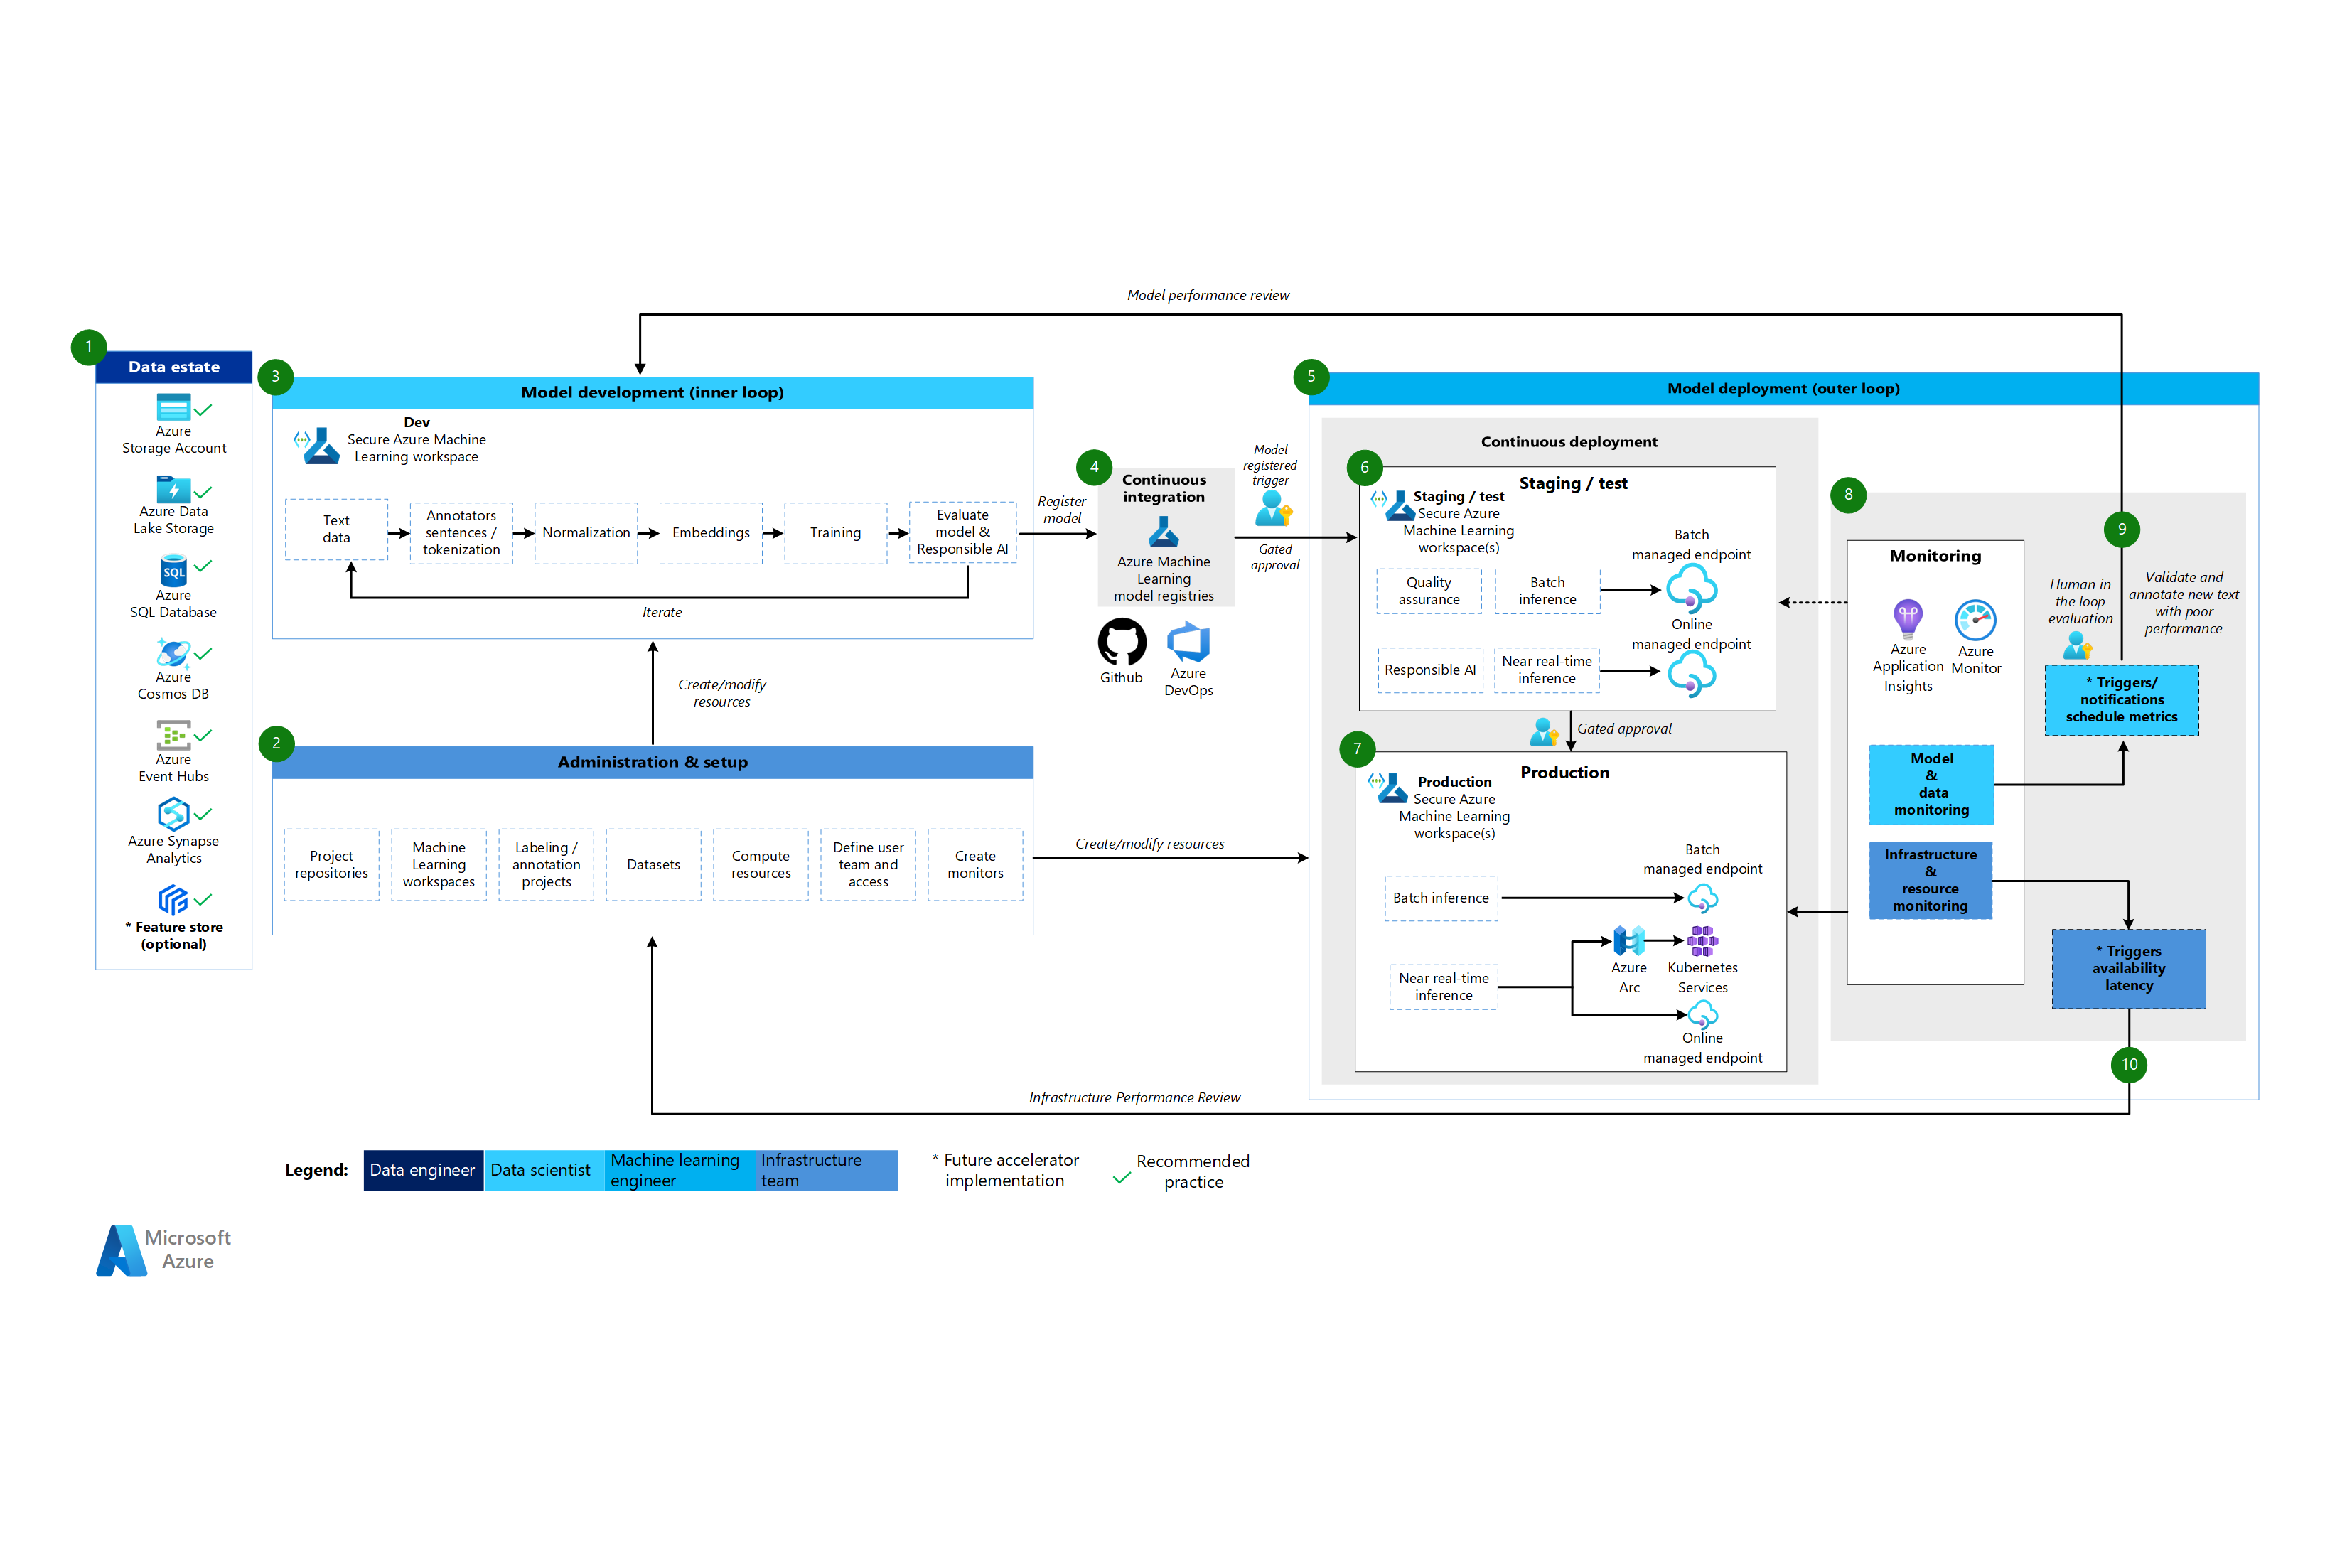This screenshot has width=2352, height=1568.
Task: Click the Microsoft Azure logo
Action: pyautogui.click(x=163, y=1250)
